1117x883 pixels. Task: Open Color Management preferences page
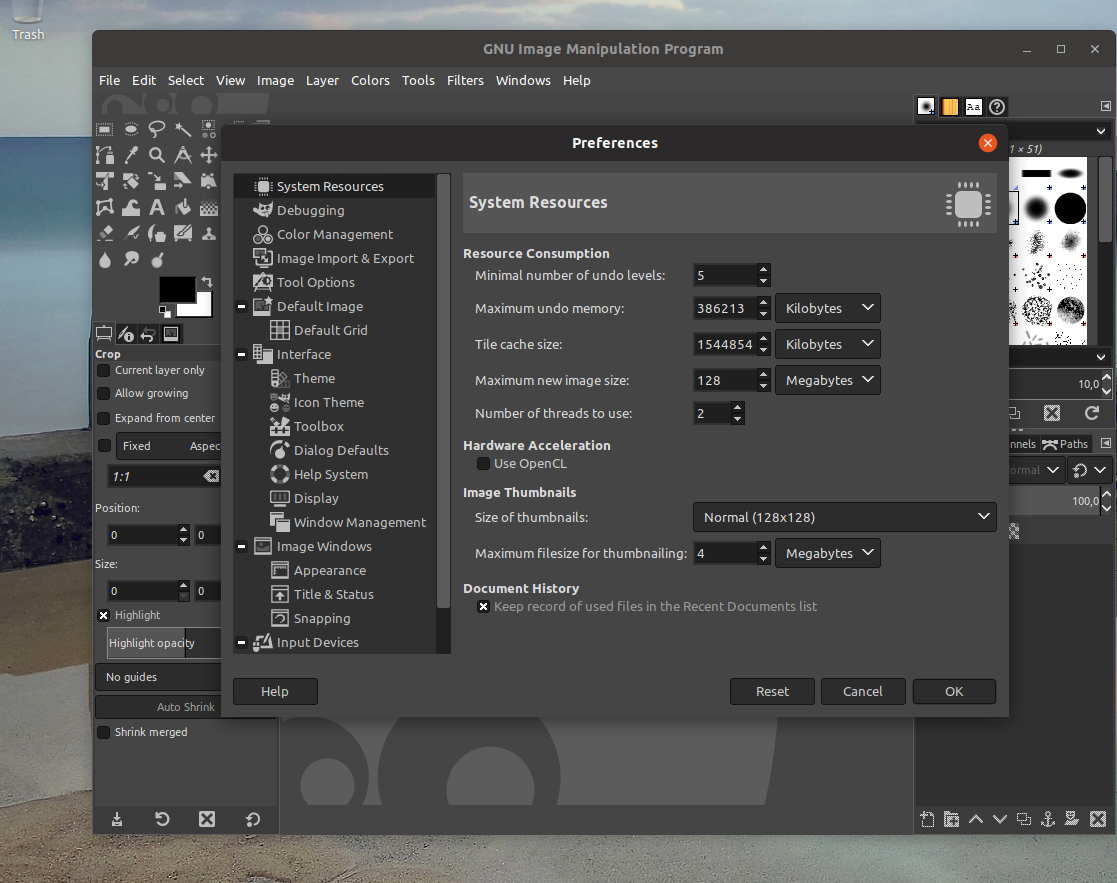click(334, 234)
